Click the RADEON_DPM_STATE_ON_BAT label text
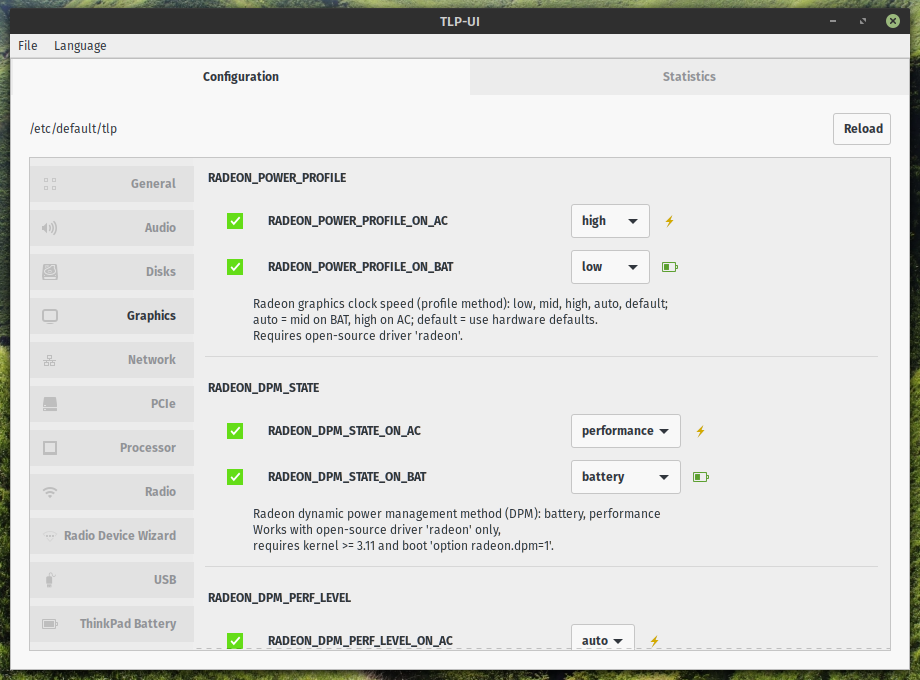This screenshot has width=920, height=680. coord(347,477)
